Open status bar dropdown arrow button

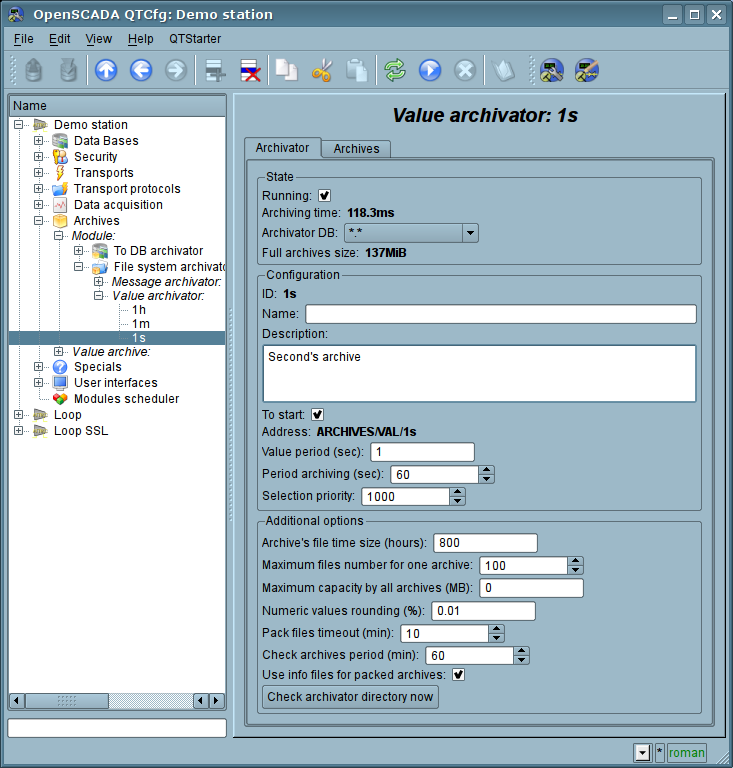coord(642,752)
